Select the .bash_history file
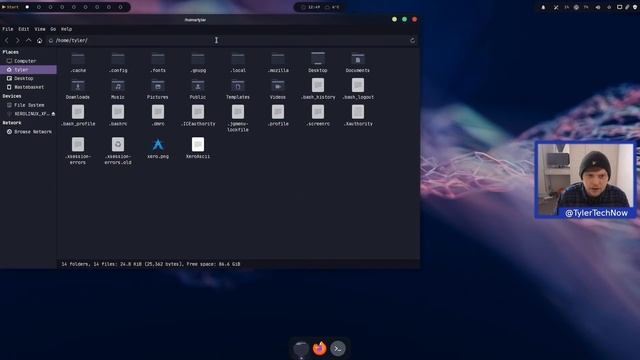 tap(318, 89)
